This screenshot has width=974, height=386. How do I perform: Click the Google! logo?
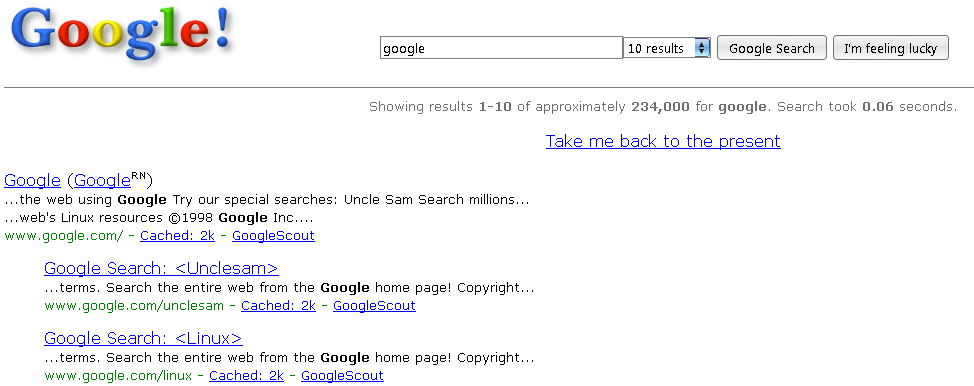tap(121, 32)
